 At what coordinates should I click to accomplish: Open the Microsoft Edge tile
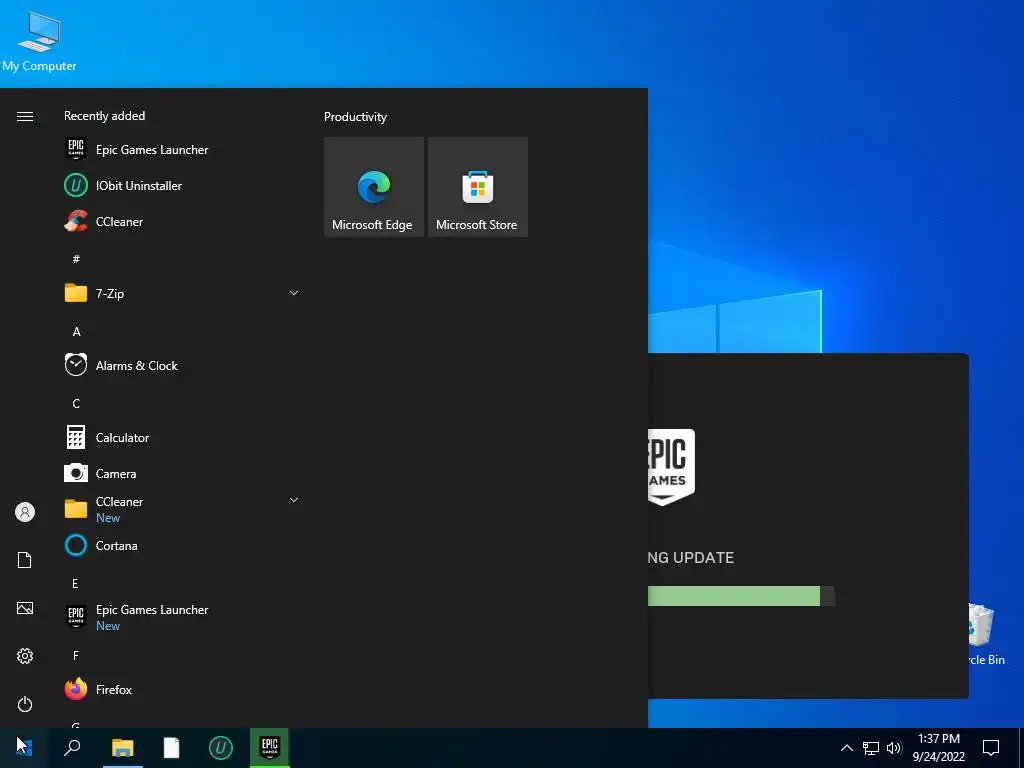click(374, 187)
